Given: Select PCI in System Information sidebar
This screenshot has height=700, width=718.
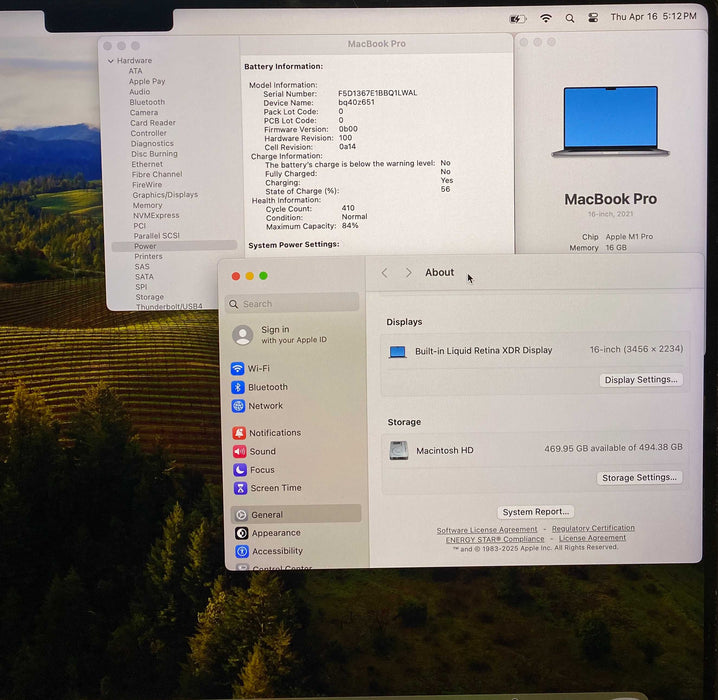Looking at the screenshot, I should (x=140, y=226).
